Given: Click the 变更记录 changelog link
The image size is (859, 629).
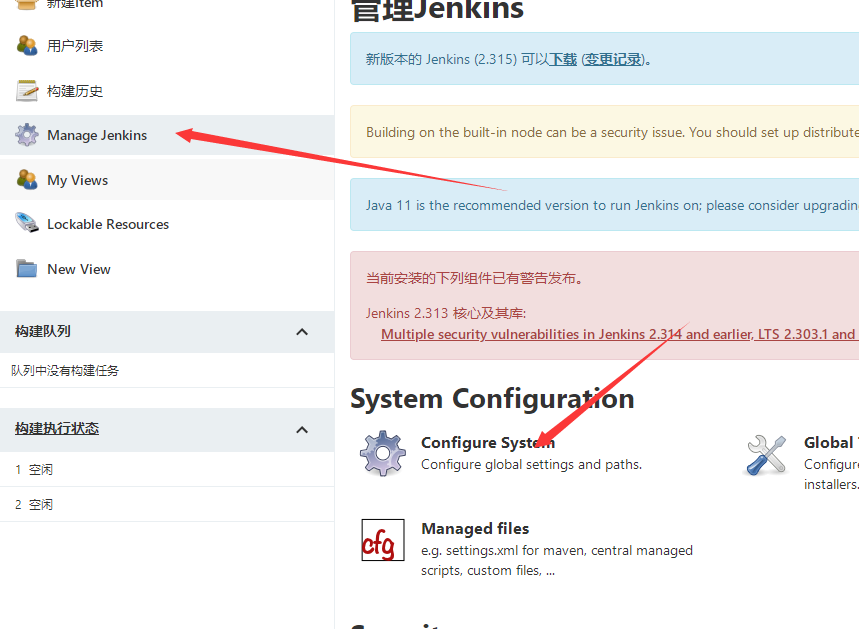Looking at the screenshot, I should click(613, 59).
